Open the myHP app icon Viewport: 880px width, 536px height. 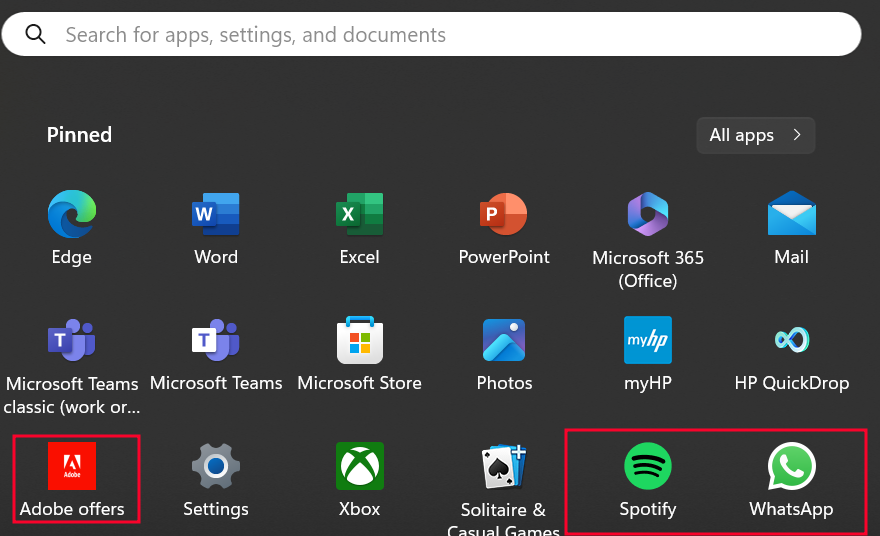(648, 340)
